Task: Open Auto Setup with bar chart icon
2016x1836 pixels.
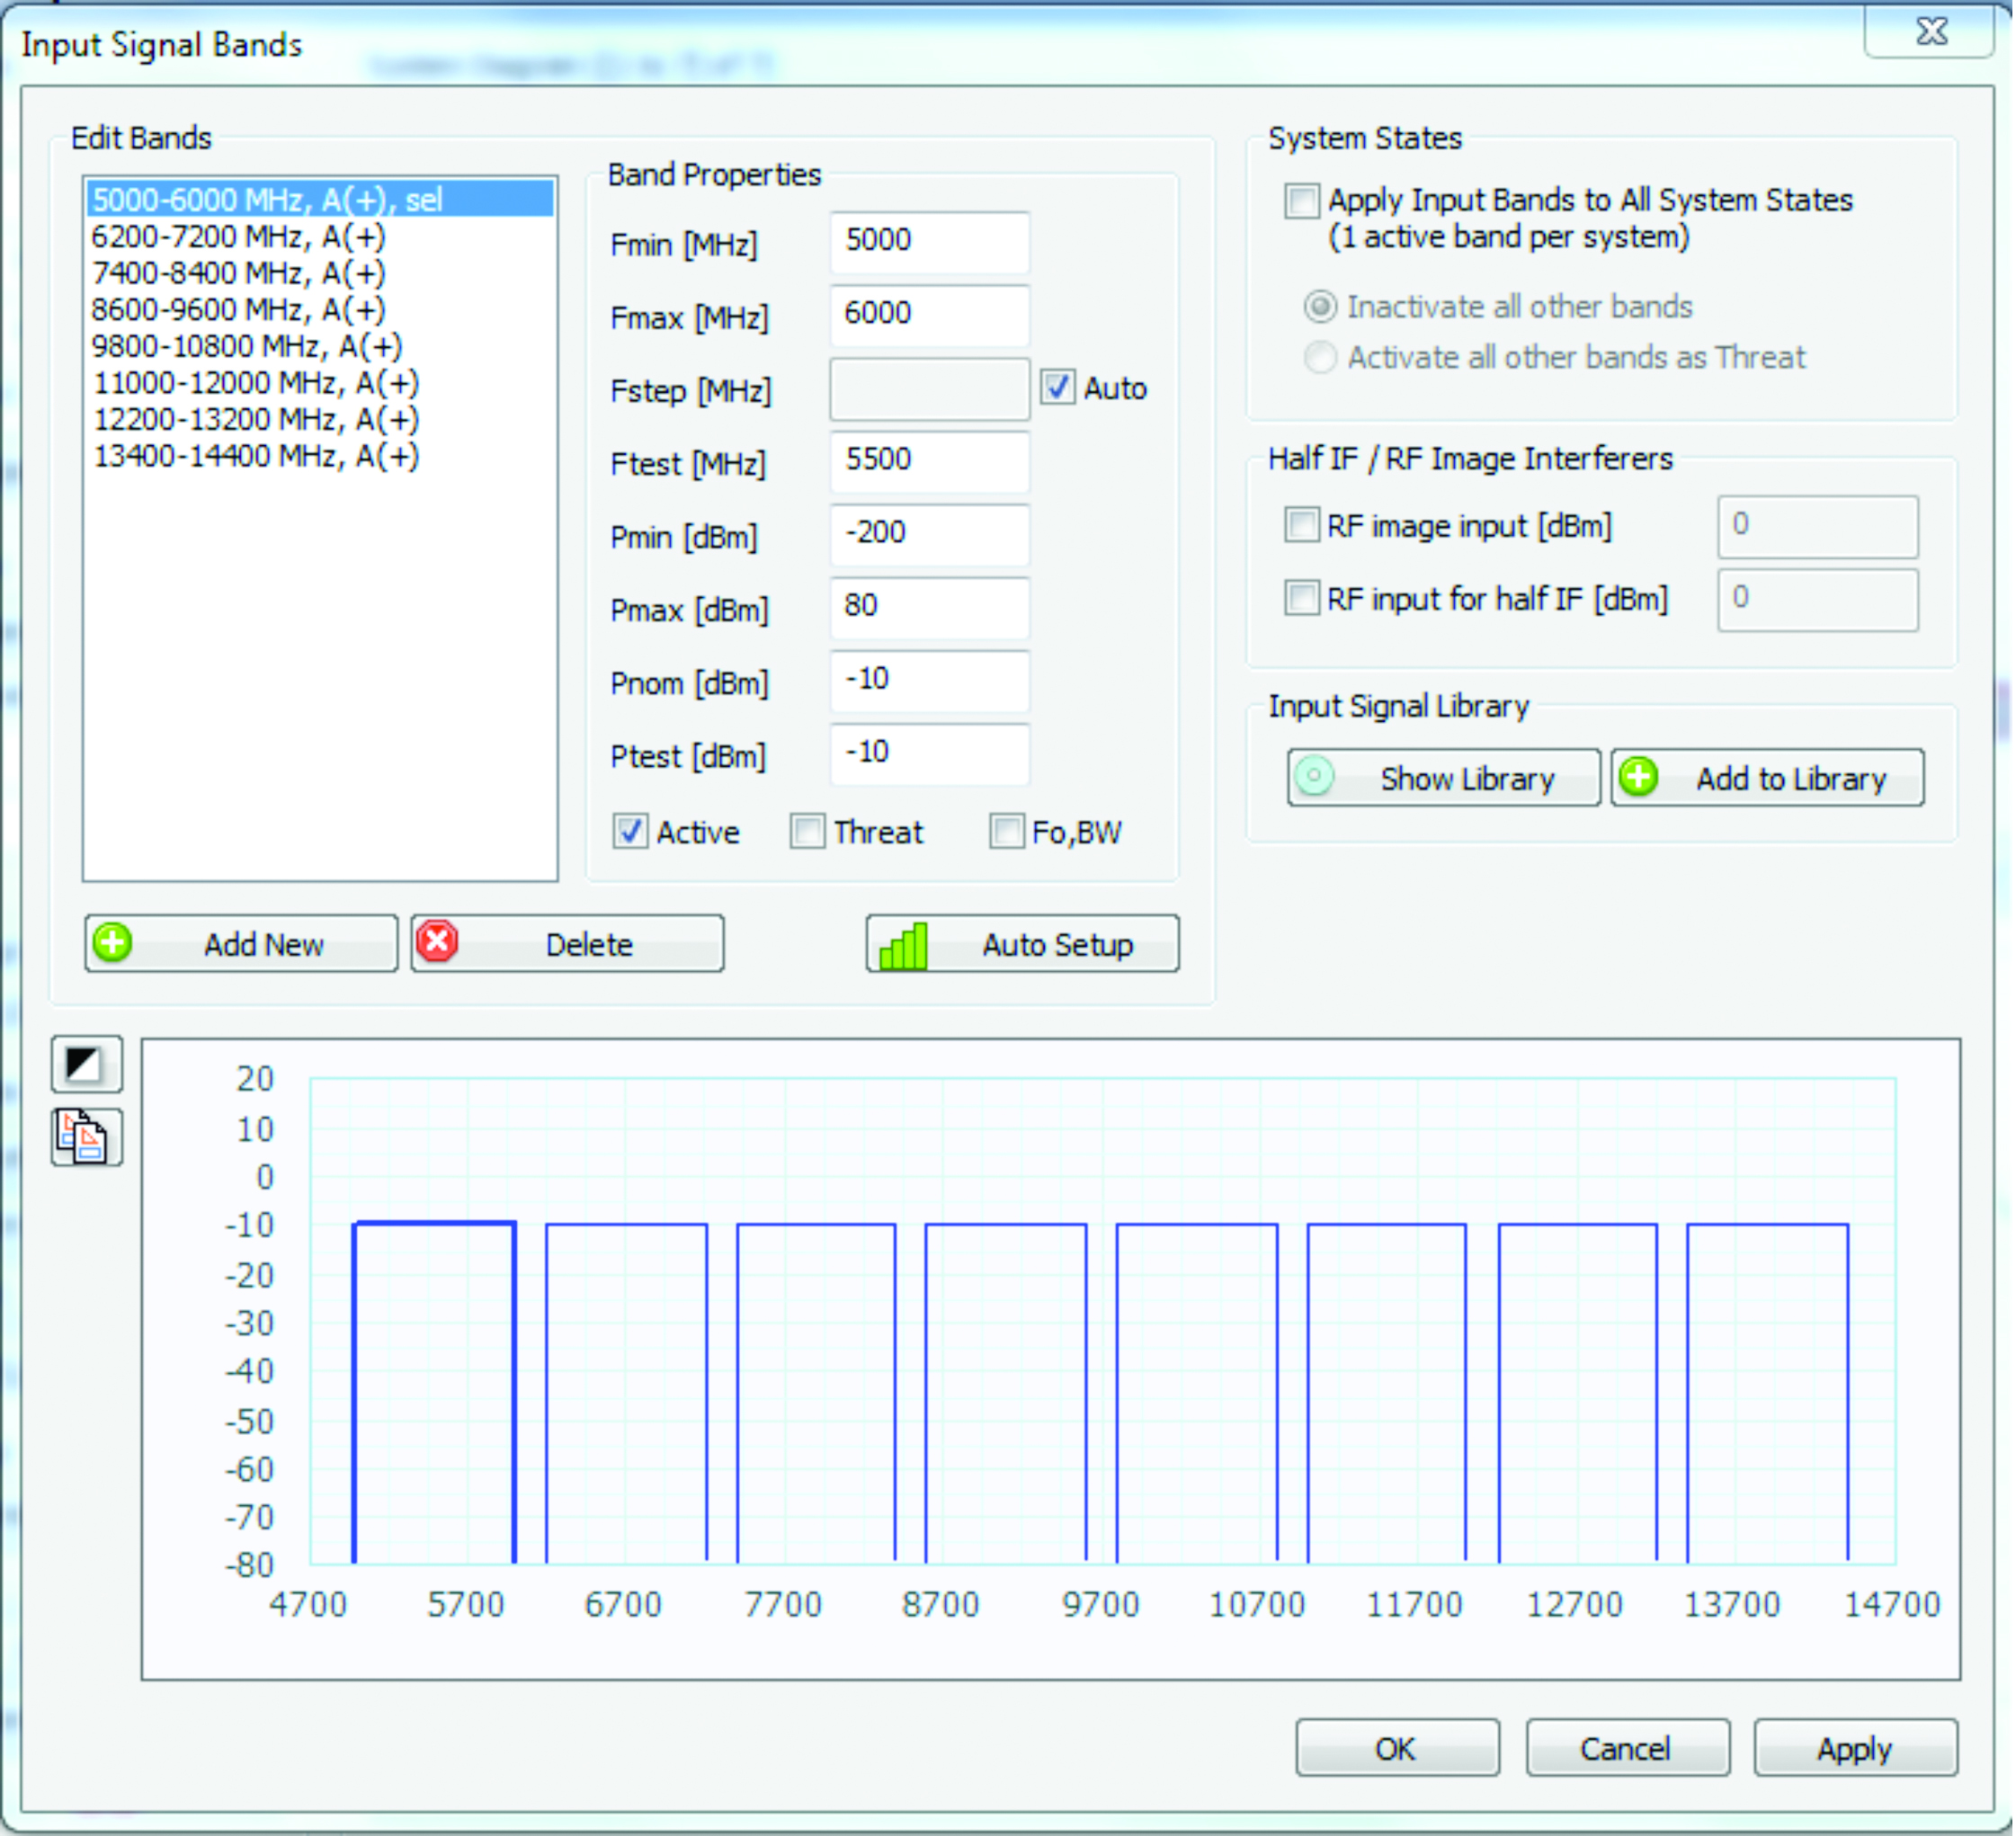Action: pos(1022,943)
